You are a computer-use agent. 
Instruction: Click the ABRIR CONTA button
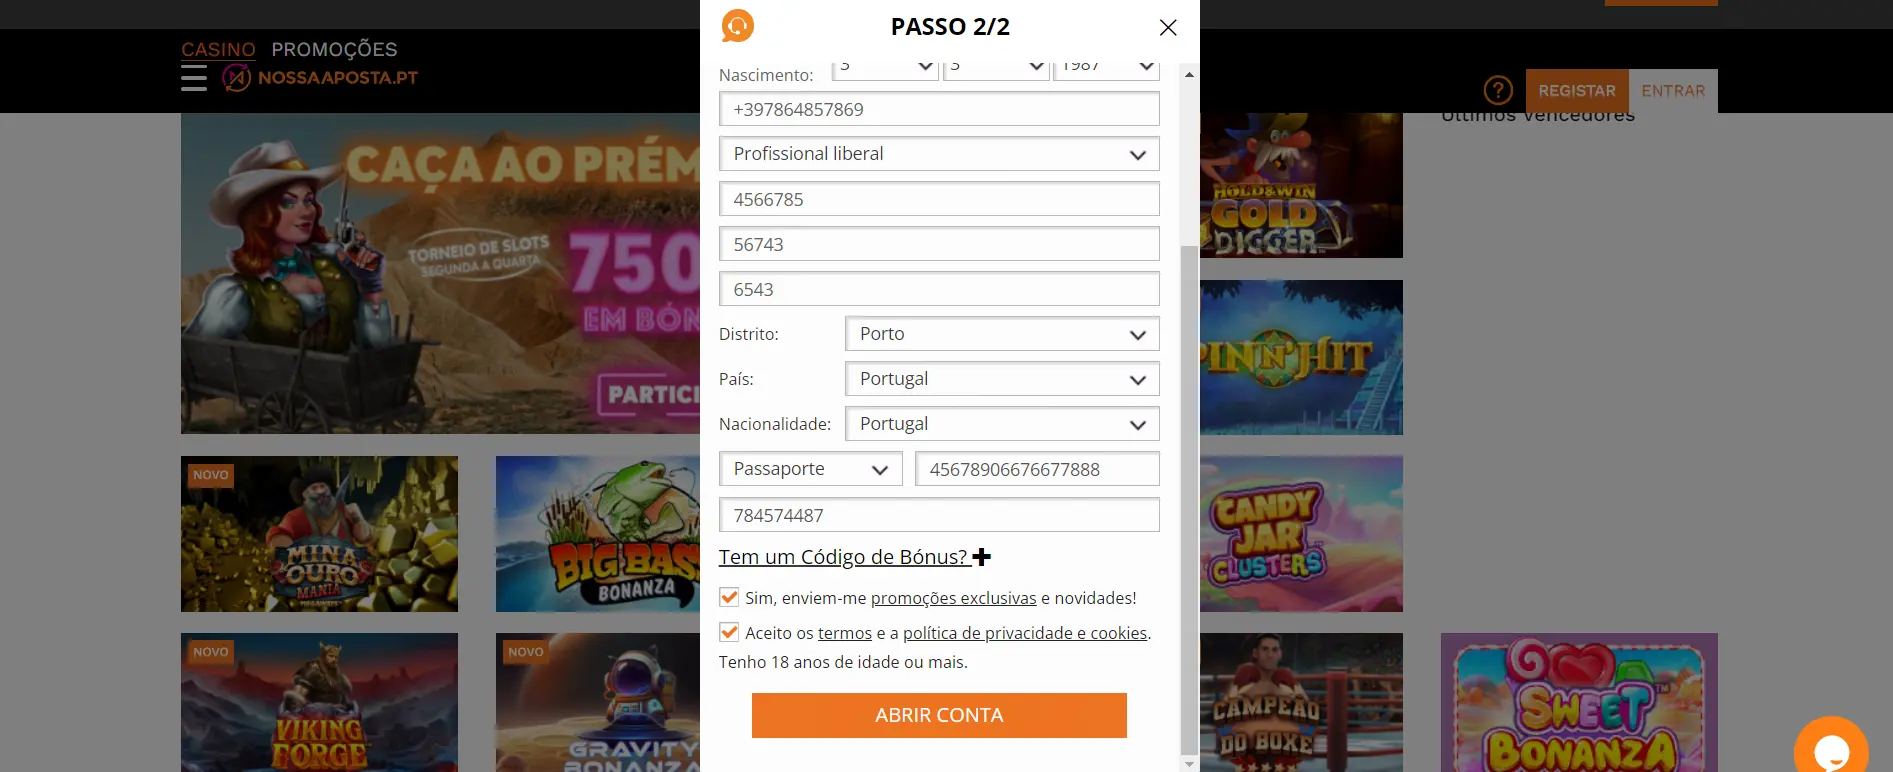pyautogui.click(x=939, y=715)
